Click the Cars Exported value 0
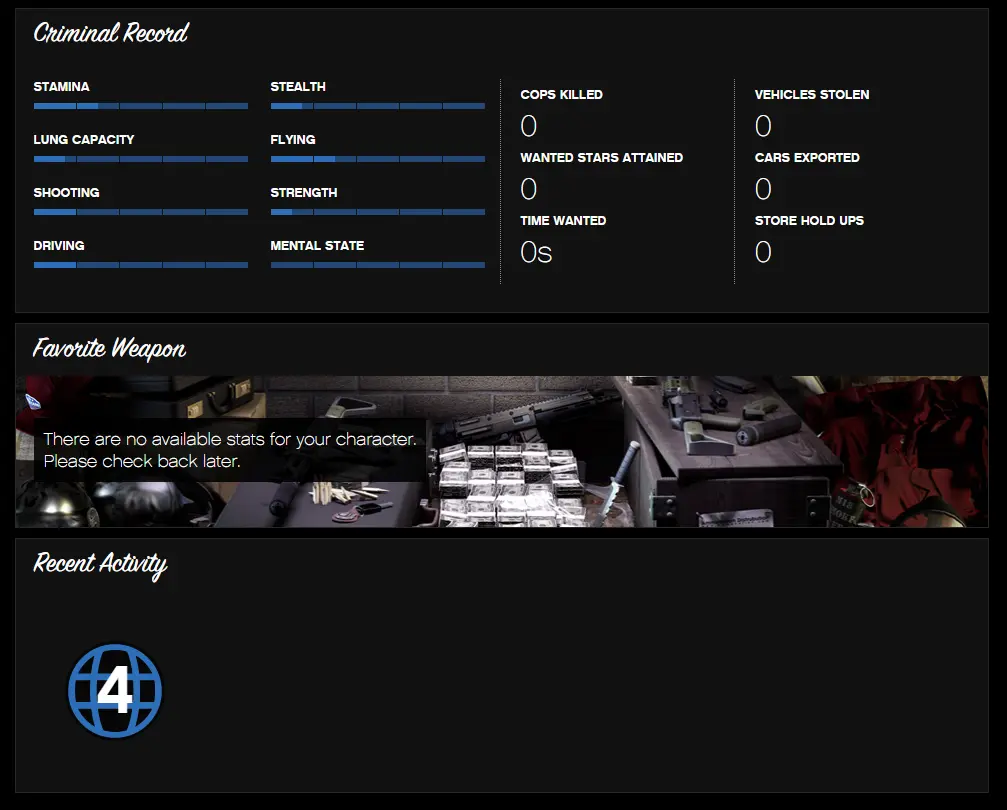This screenshot has height=810, width=1007. [x=763, y=189]
